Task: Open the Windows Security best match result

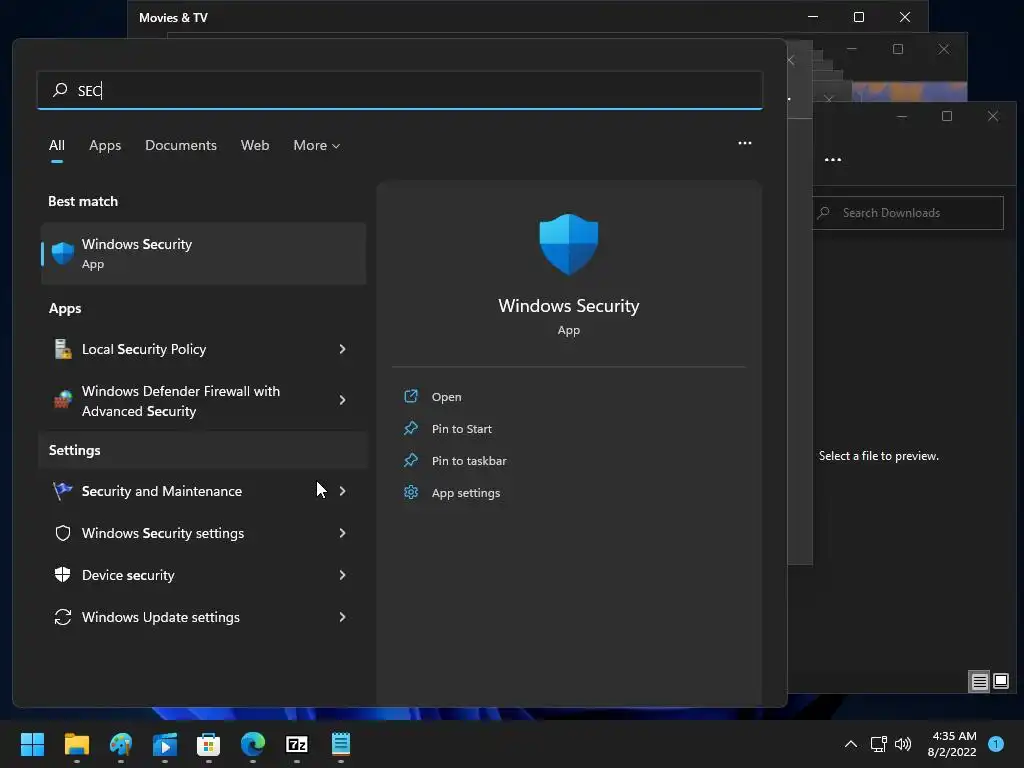Action: click(x=203, y=253)
